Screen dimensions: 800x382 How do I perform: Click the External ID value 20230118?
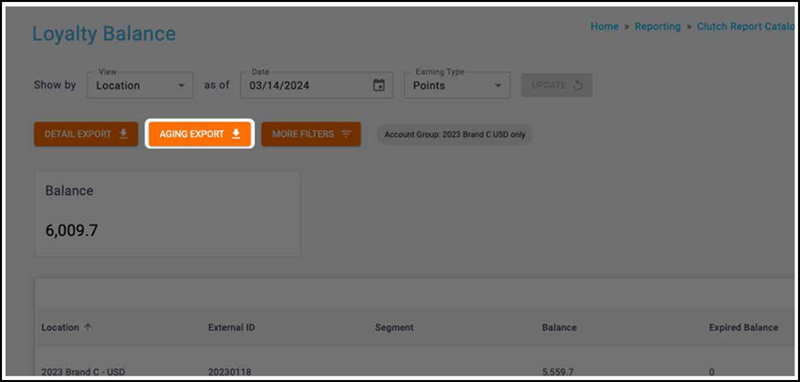pos(230,372)
